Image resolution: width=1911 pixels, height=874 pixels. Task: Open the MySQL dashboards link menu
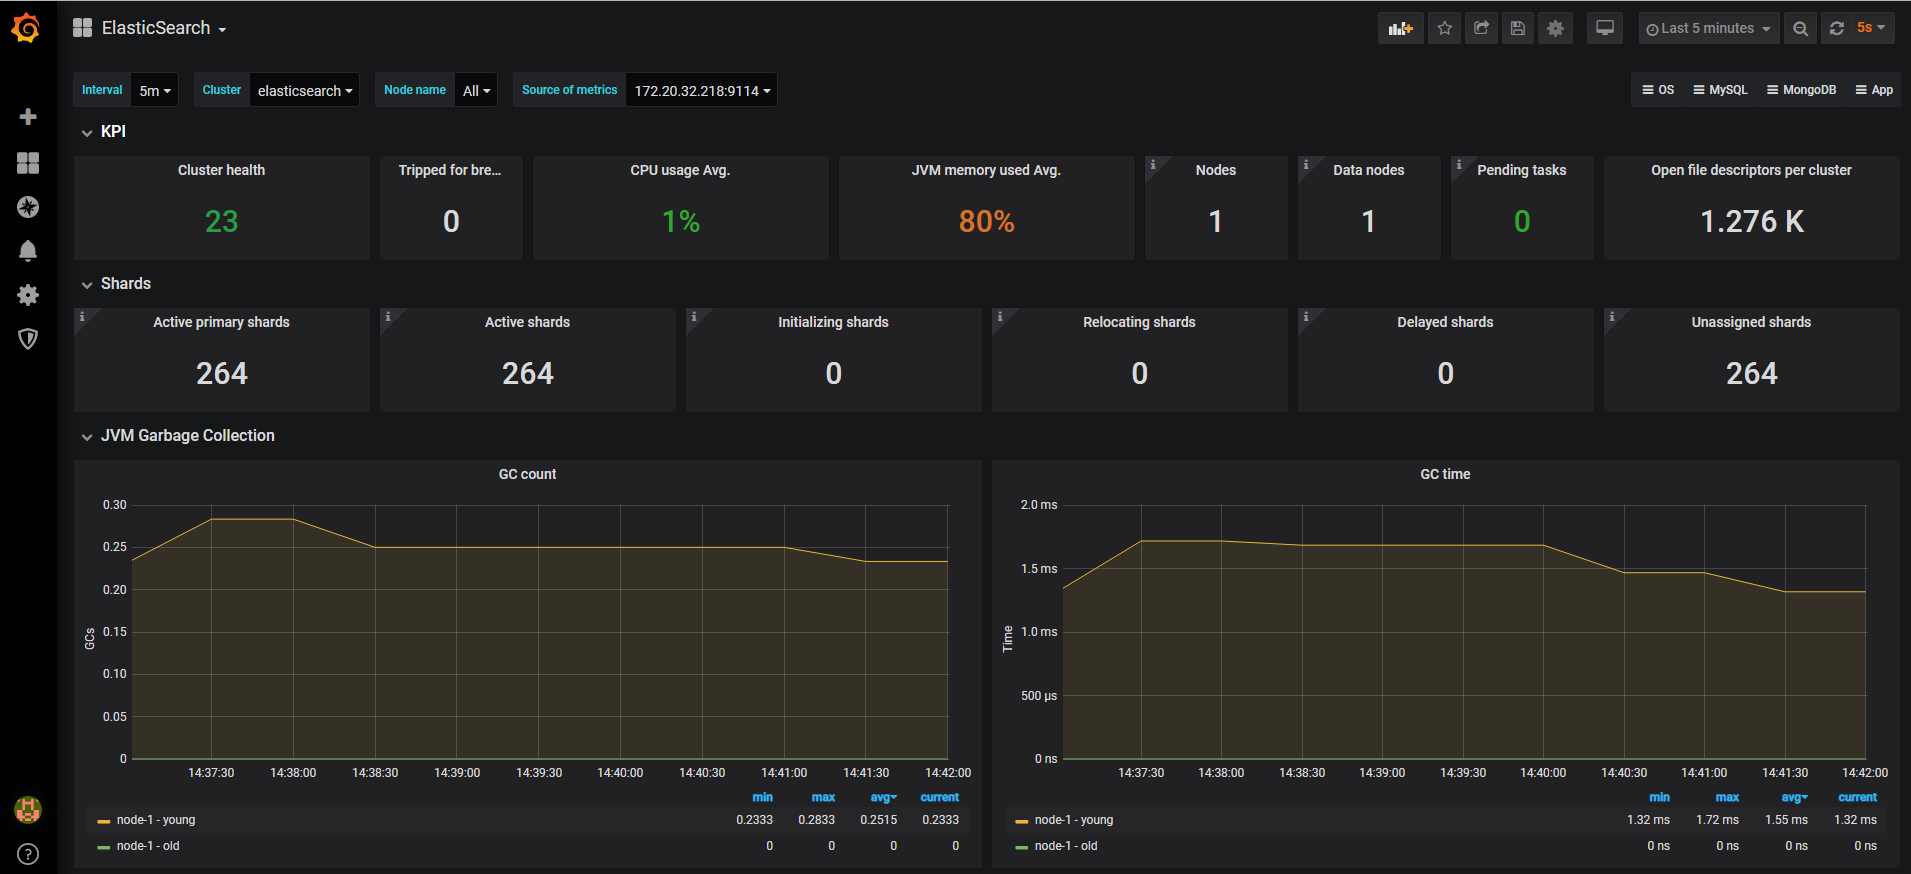point(1720,90)
